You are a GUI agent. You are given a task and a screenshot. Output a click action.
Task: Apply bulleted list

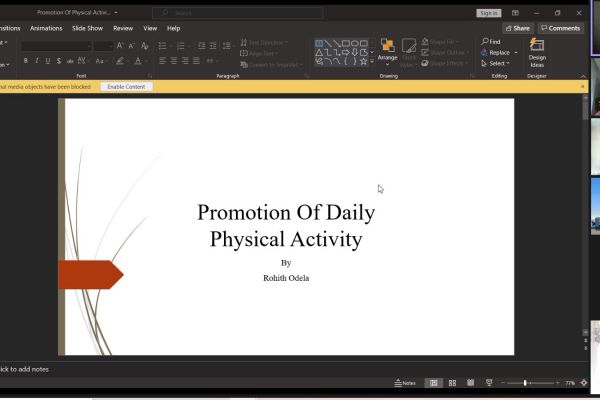click(162, 46)
